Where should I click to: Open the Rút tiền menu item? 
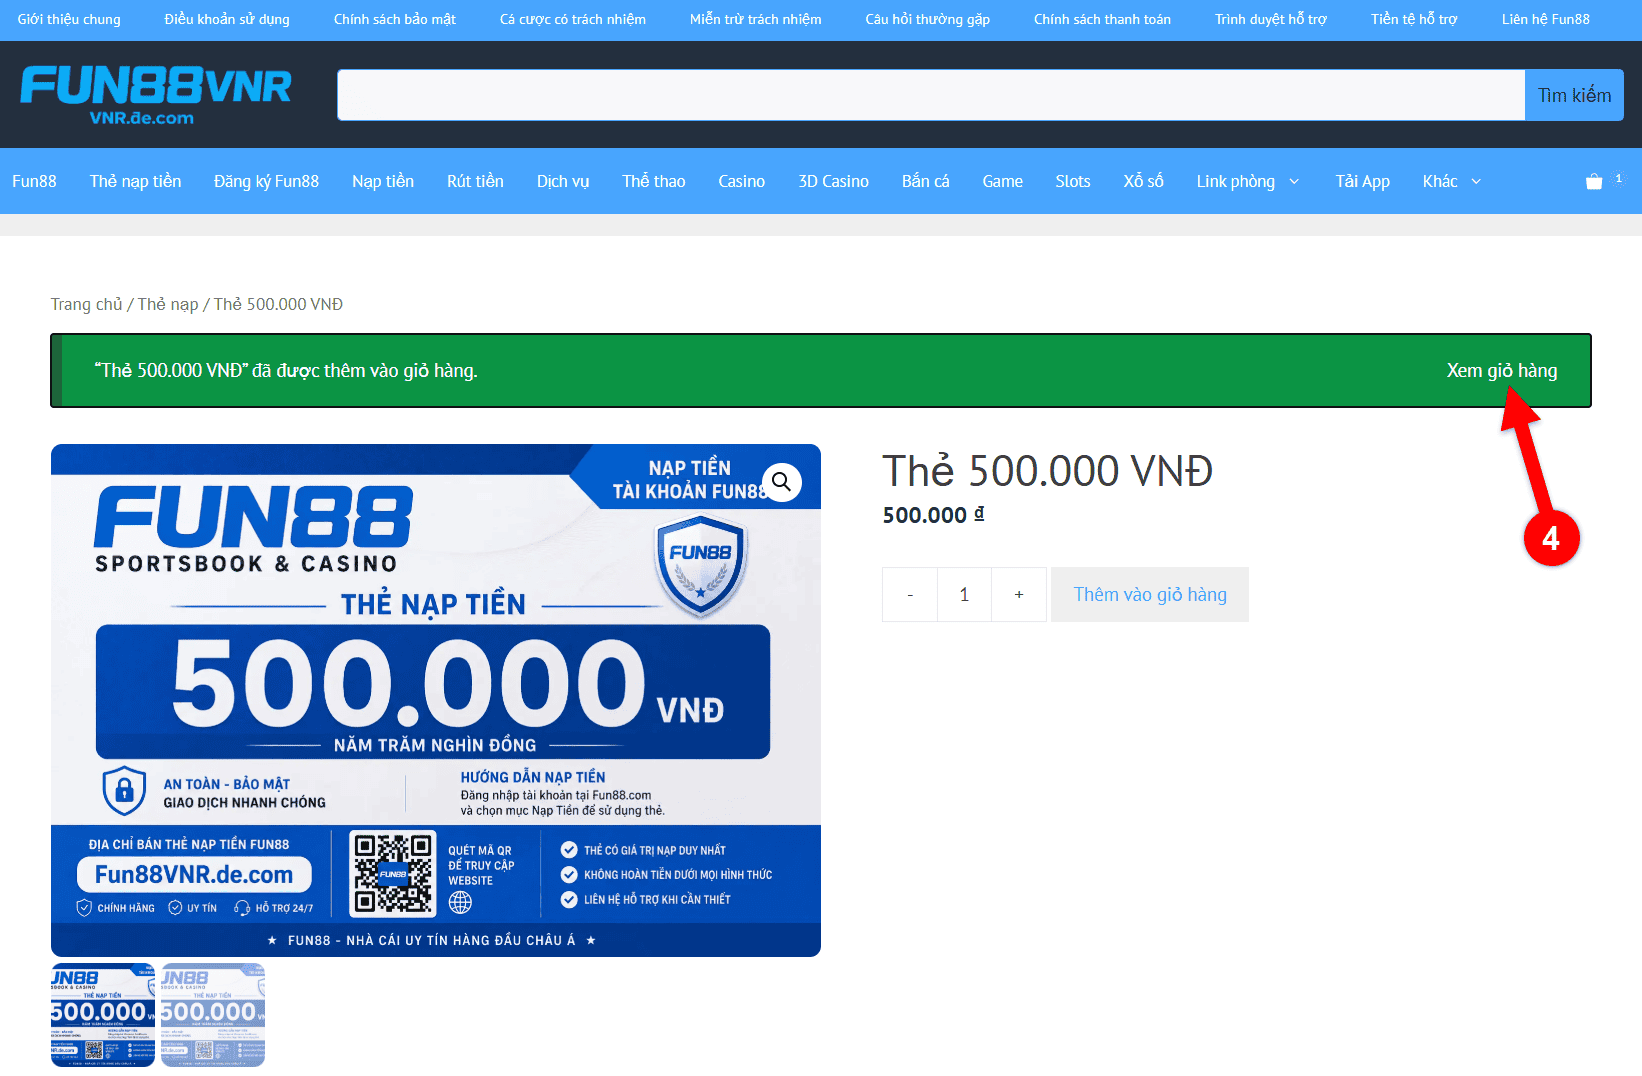click(x=475, y=181)
